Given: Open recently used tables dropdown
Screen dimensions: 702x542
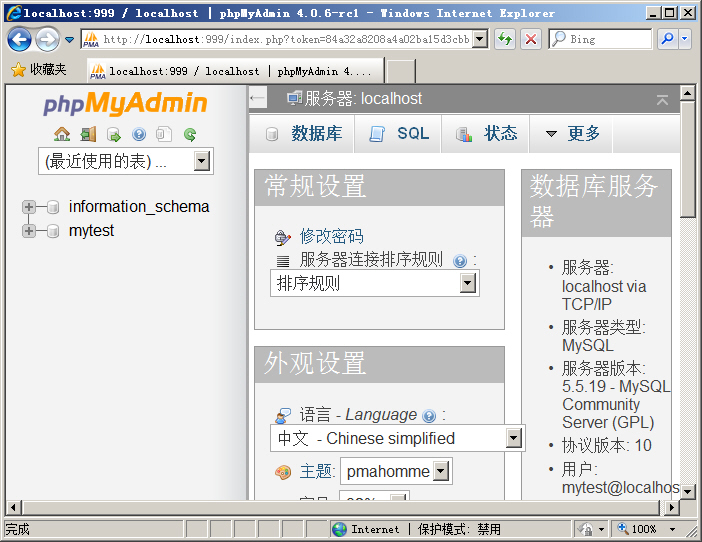Looking at the screenshot, I should coord(126,161).
